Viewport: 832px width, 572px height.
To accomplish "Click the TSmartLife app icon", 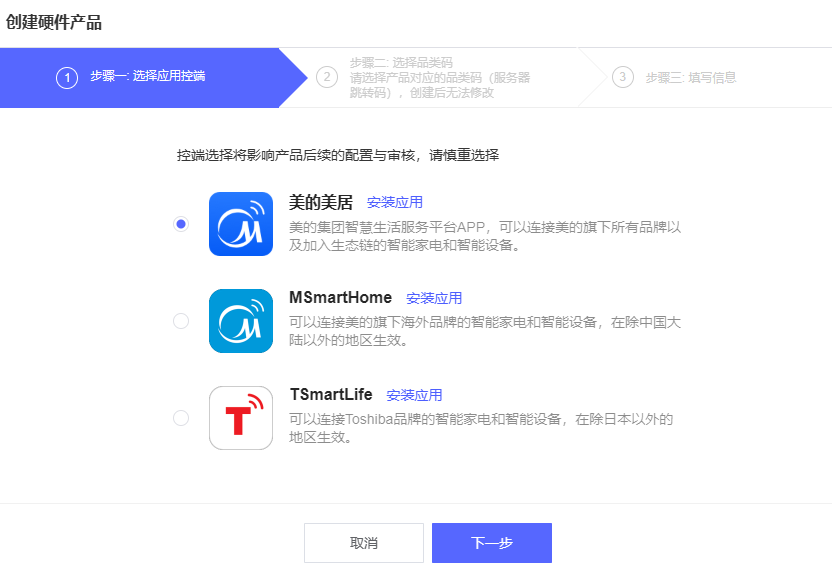I will point(241,418).
